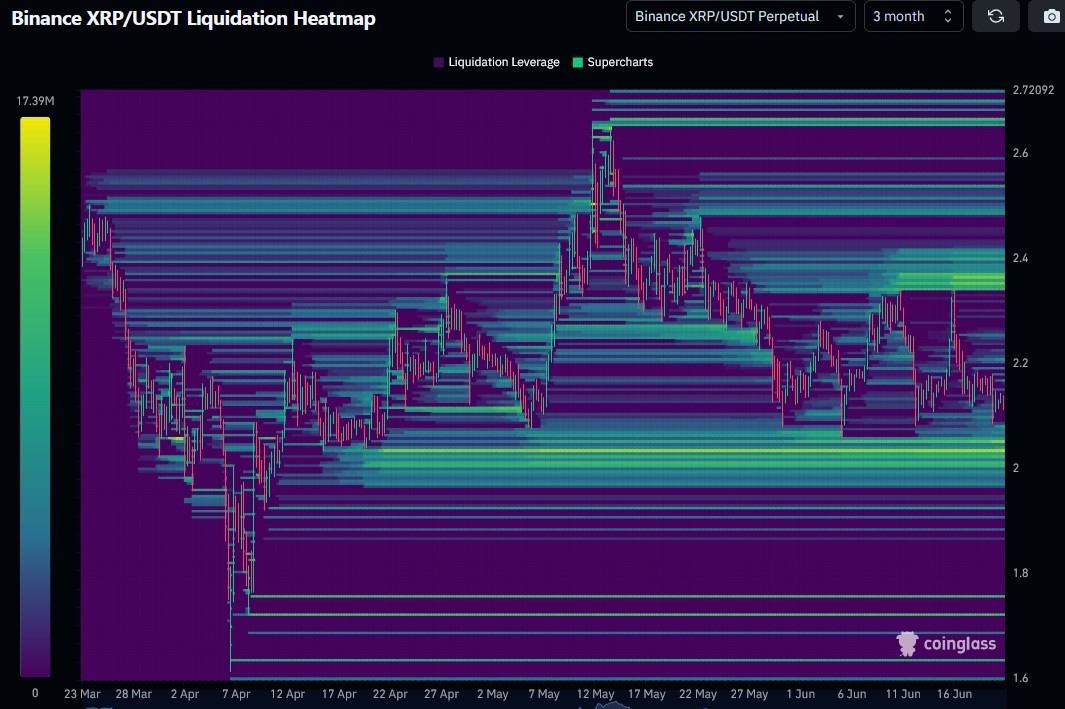
Task: Click the Binance XRP/USDT Liquidation Heatmap title
Action: coord(194,18)
